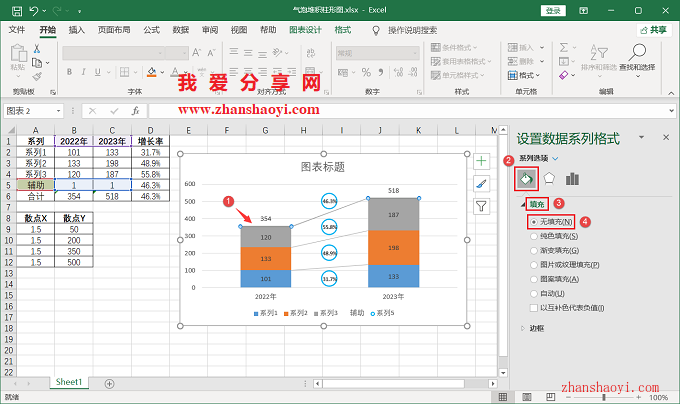
Task: Click the Format Painter brush icon
Action: [x=37, y=77]
